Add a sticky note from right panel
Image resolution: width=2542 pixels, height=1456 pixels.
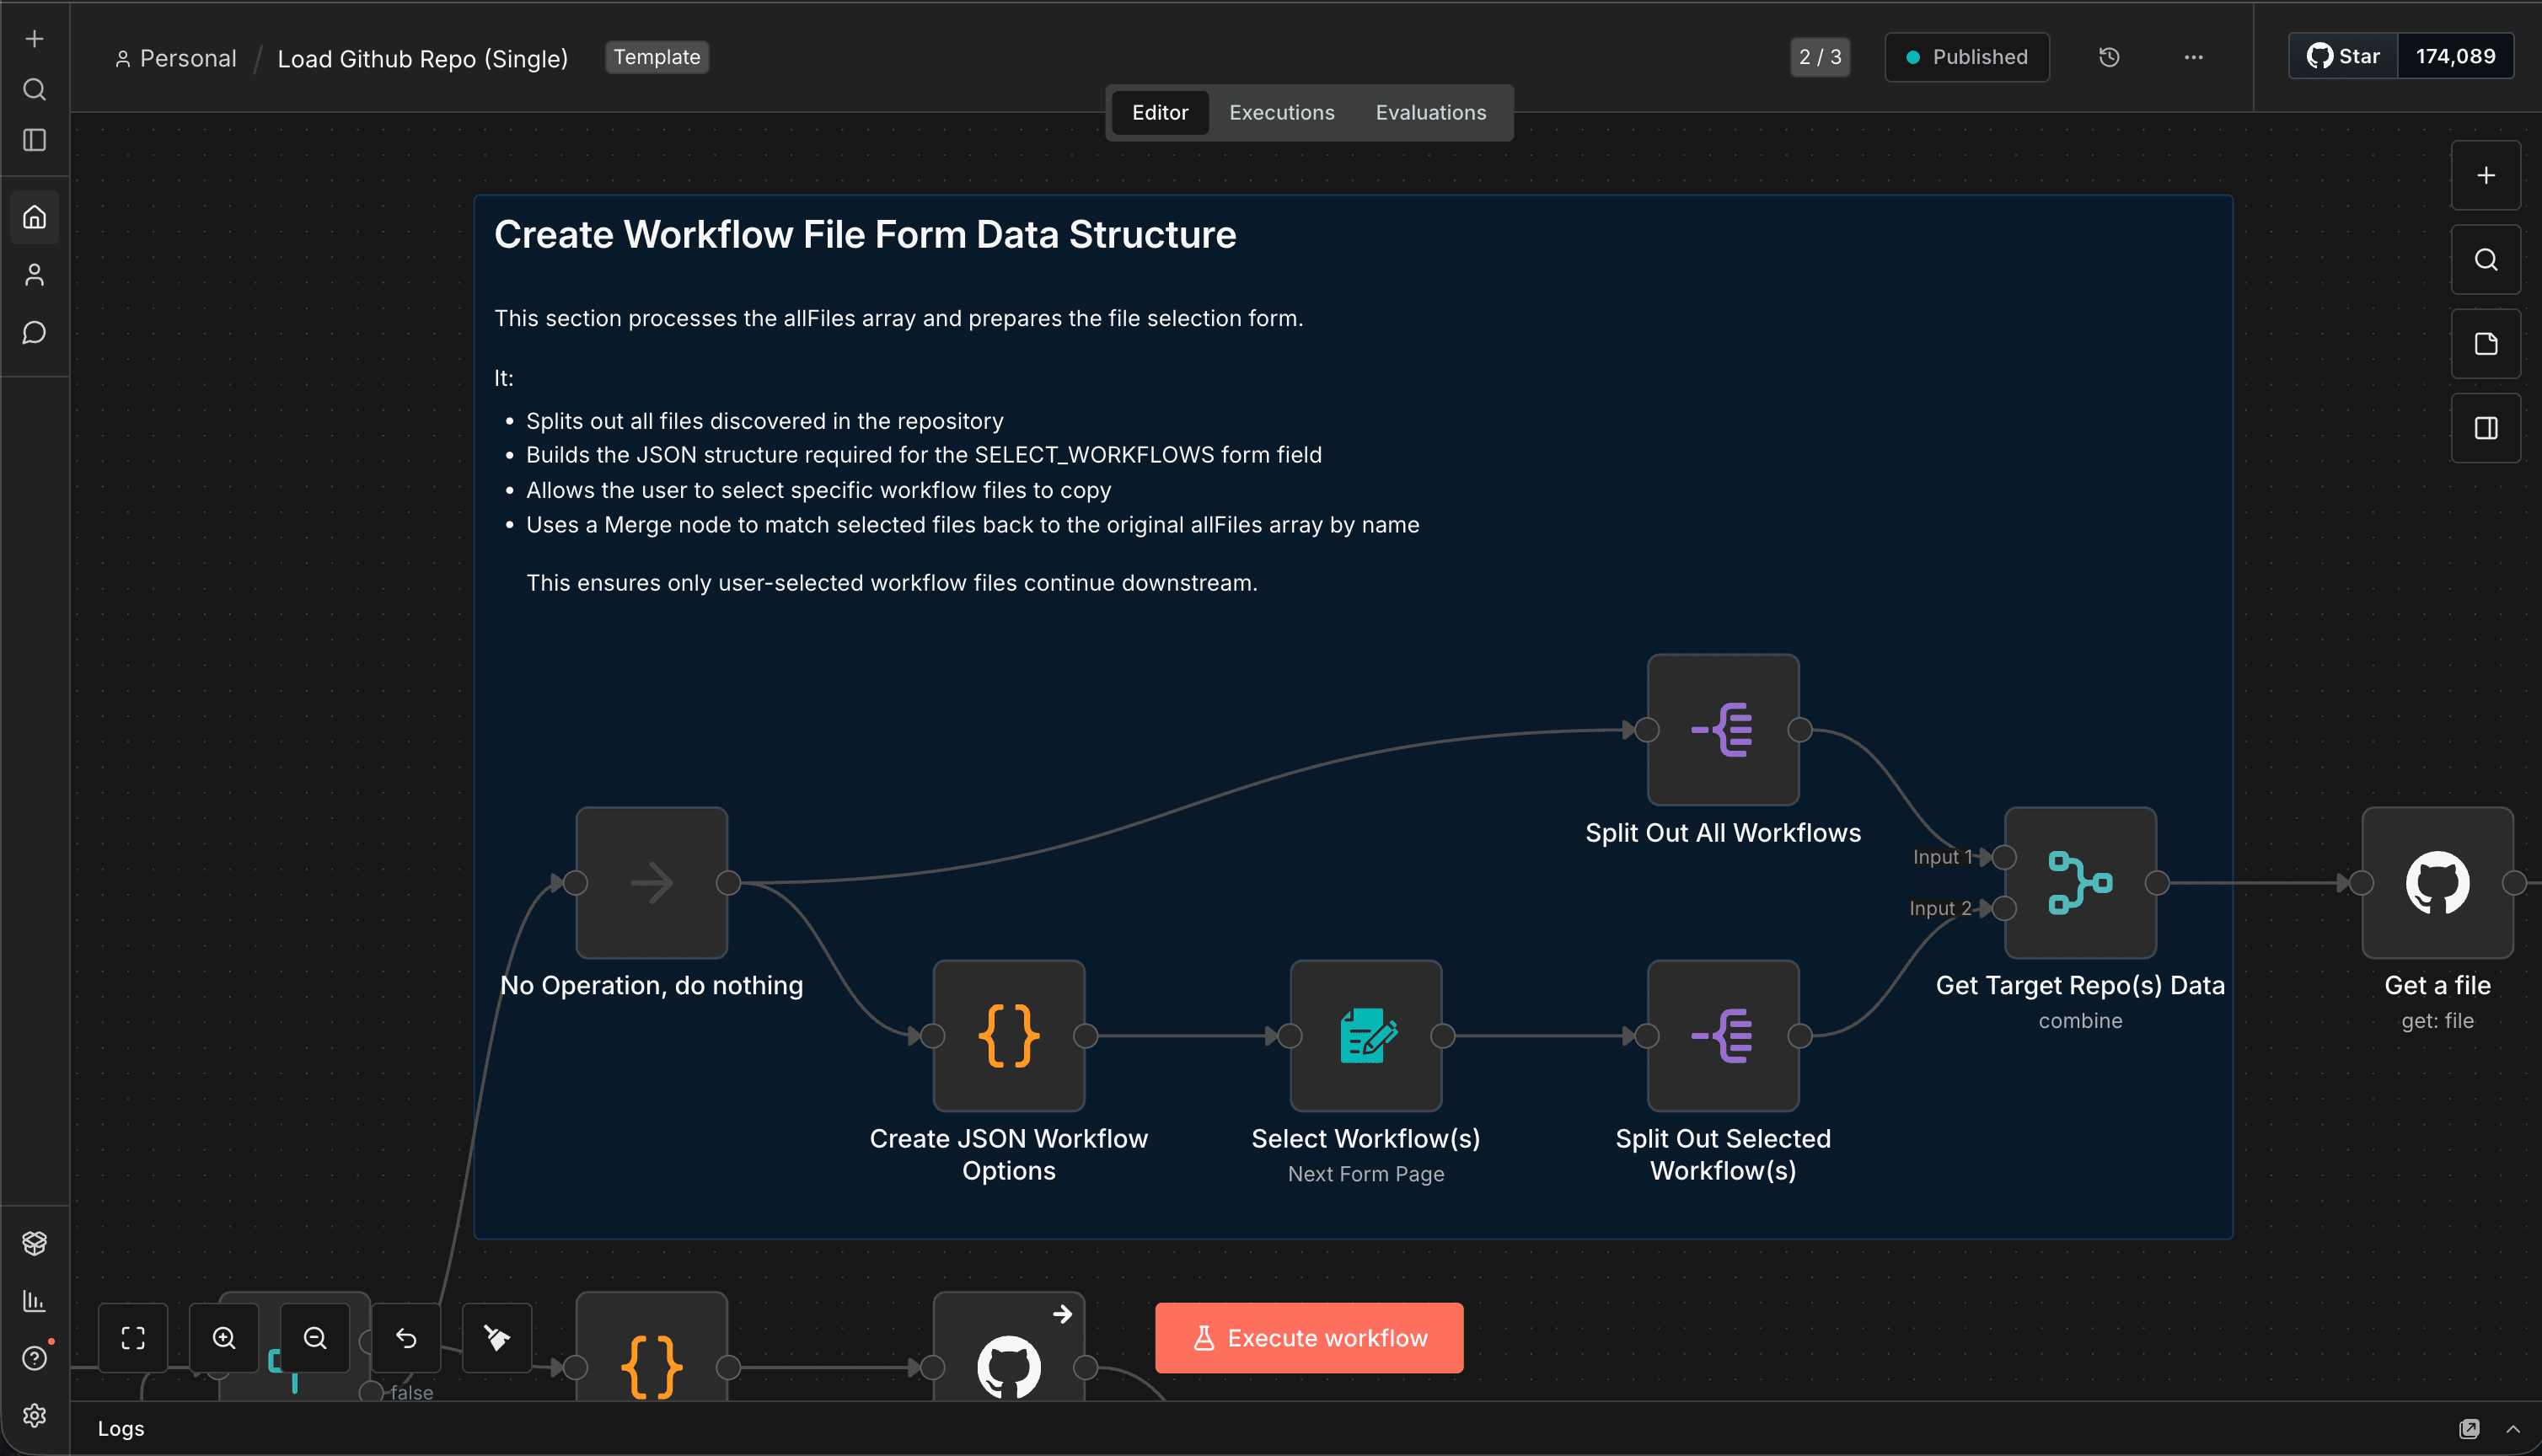pos(2485,344)
